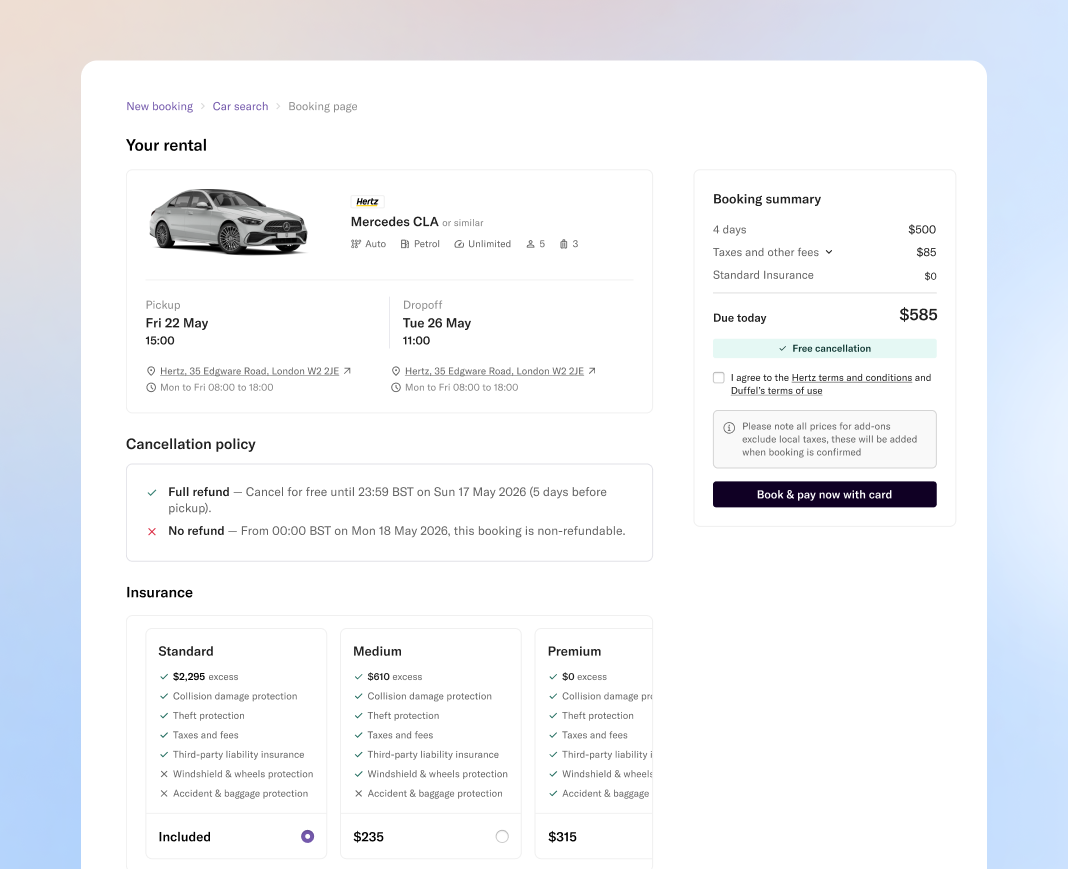Click the Mercedes CLA car name
The image size is (1068, 869).
[394, 222]
